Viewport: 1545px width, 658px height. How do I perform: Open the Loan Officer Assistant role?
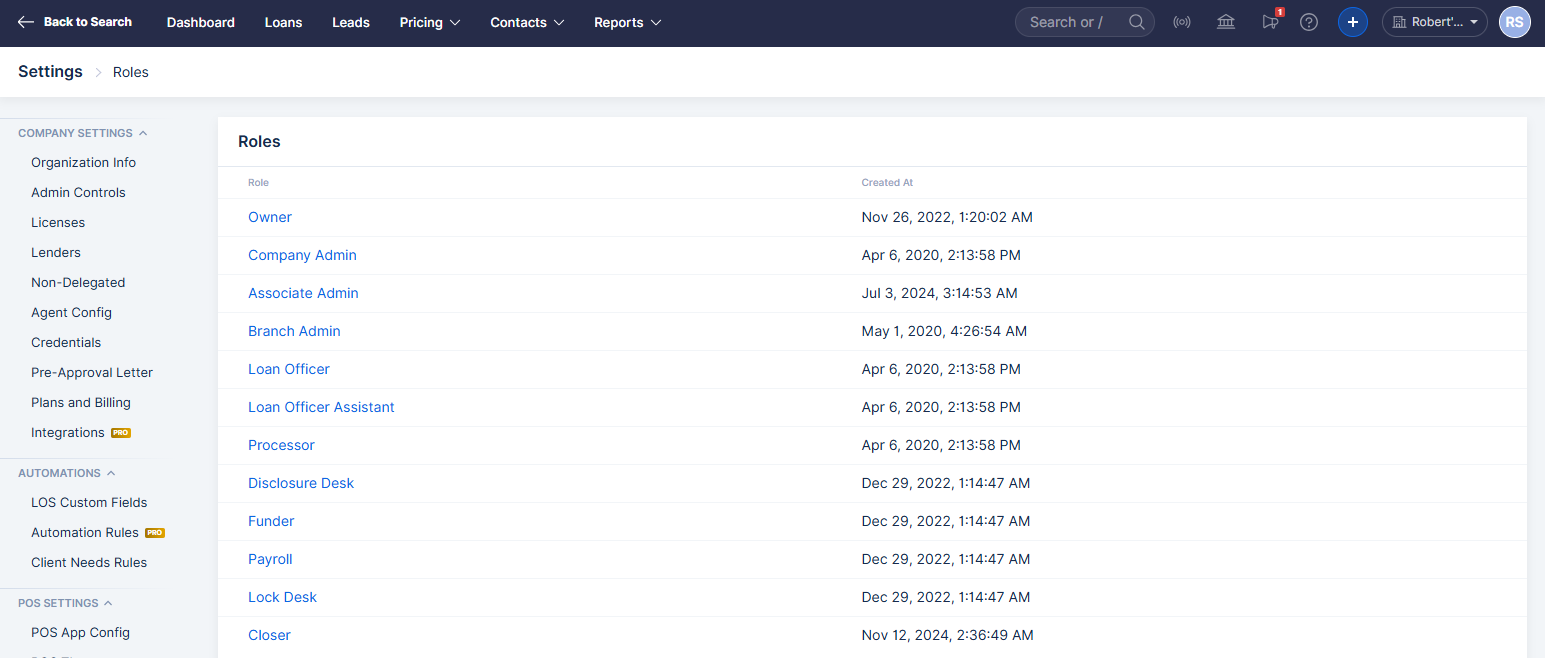tap(321, 407)
